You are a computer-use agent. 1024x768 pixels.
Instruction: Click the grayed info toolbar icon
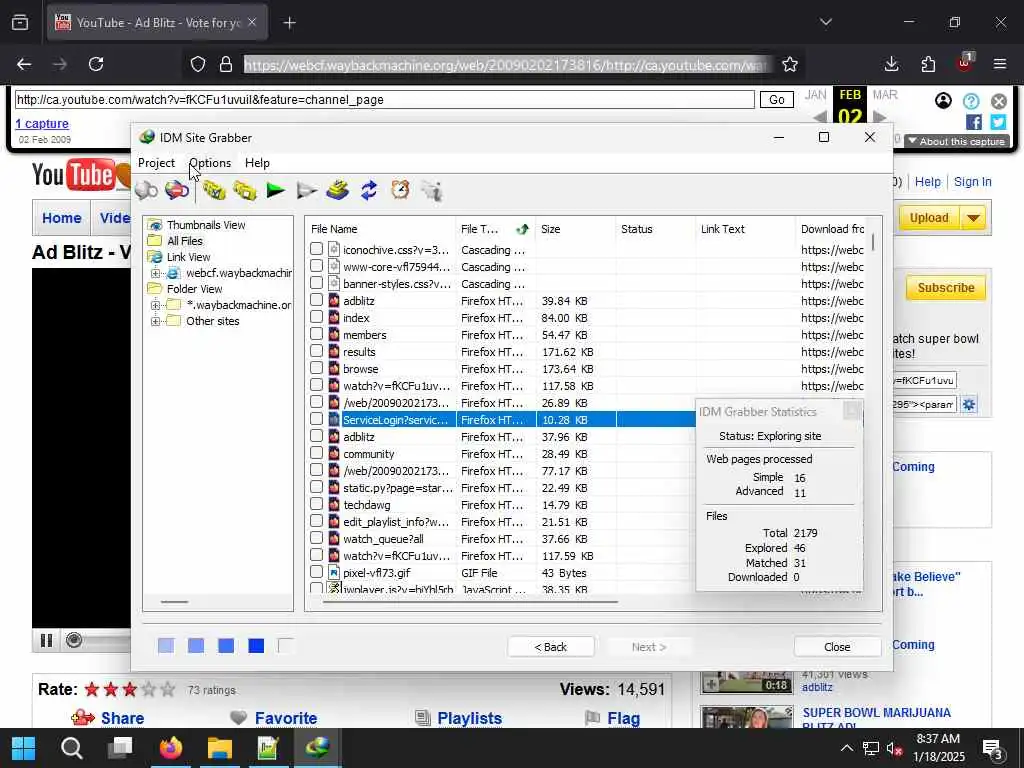pyautogui.click(x=432, y=191)
